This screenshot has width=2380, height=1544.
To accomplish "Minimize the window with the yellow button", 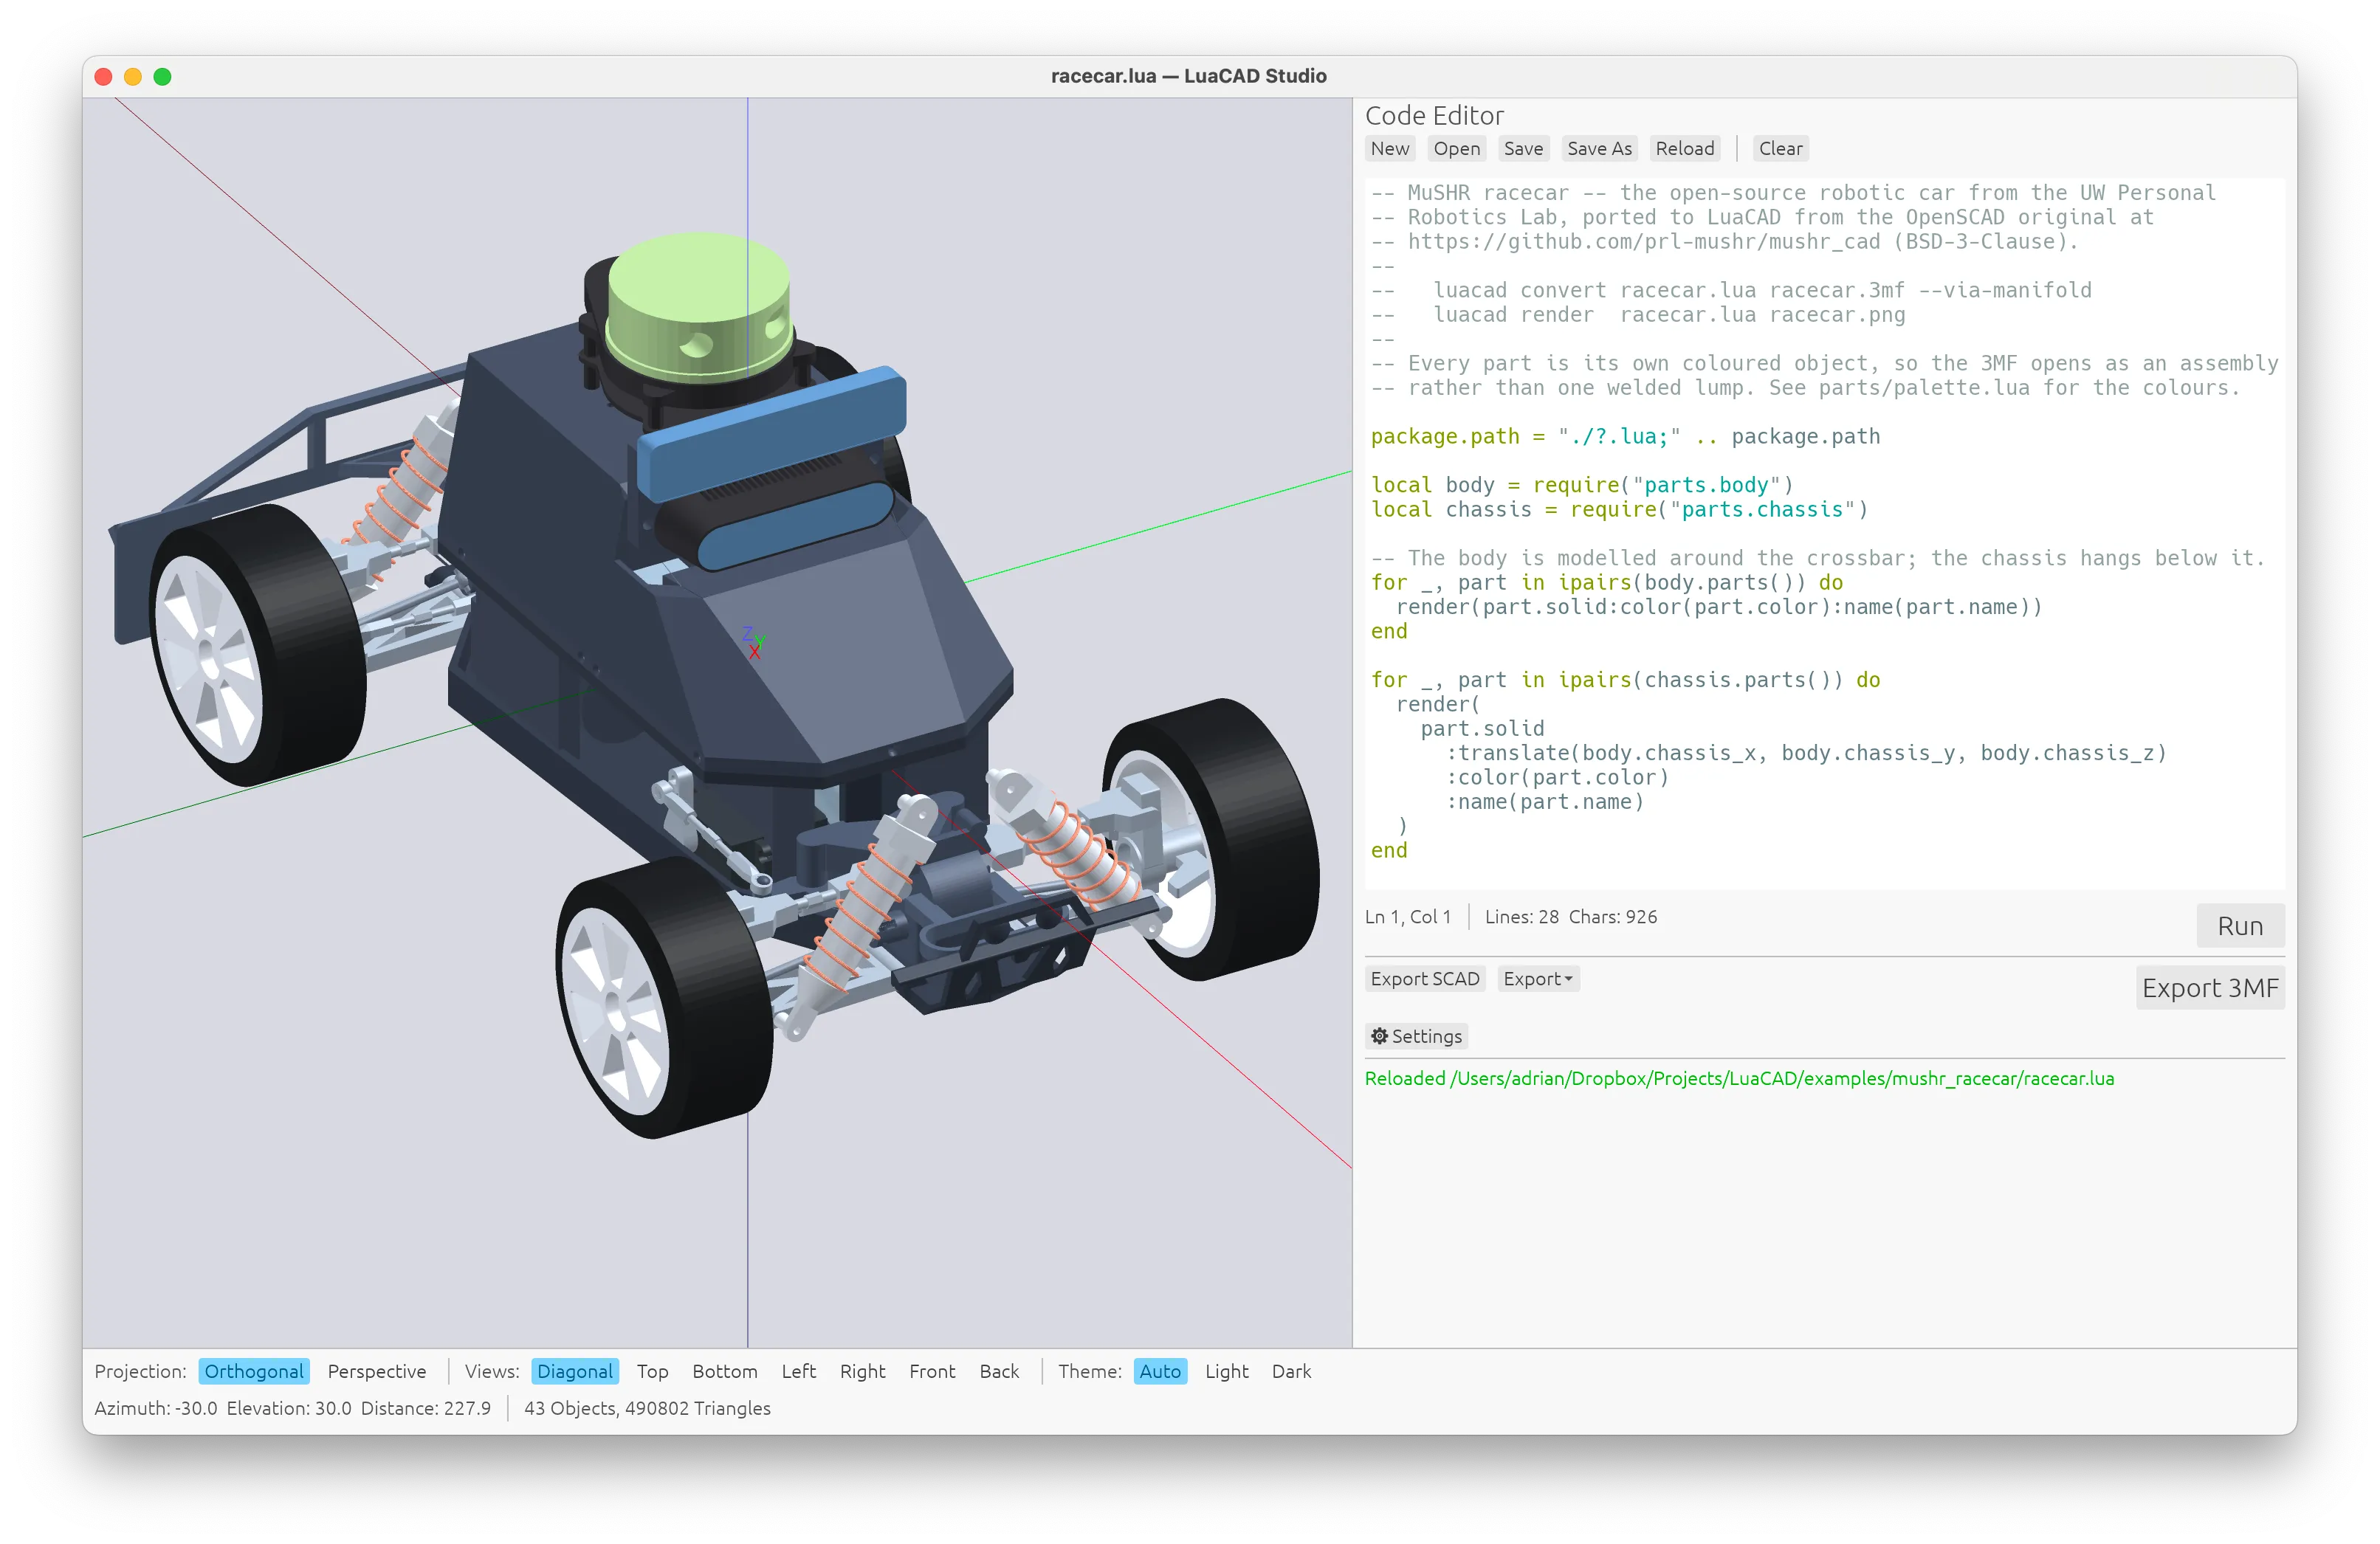I will (133, 77).
